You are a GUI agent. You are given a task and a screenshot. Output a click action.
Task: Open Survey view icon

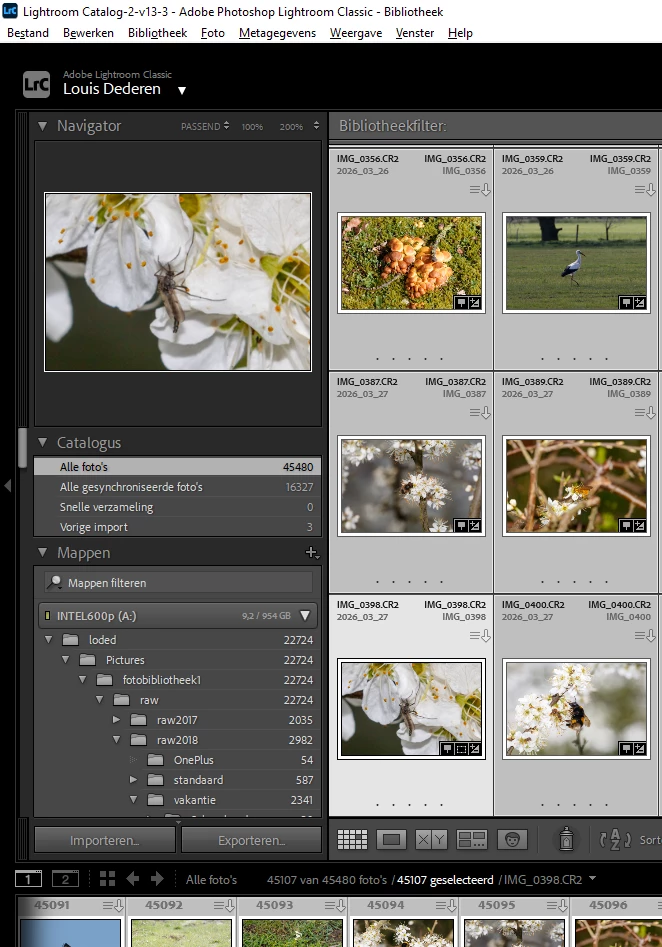coord(472,839)
